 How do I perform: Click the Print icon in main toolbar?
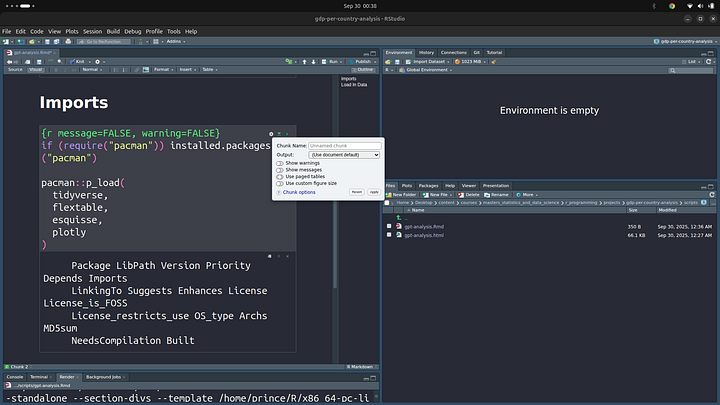[68, 42]
